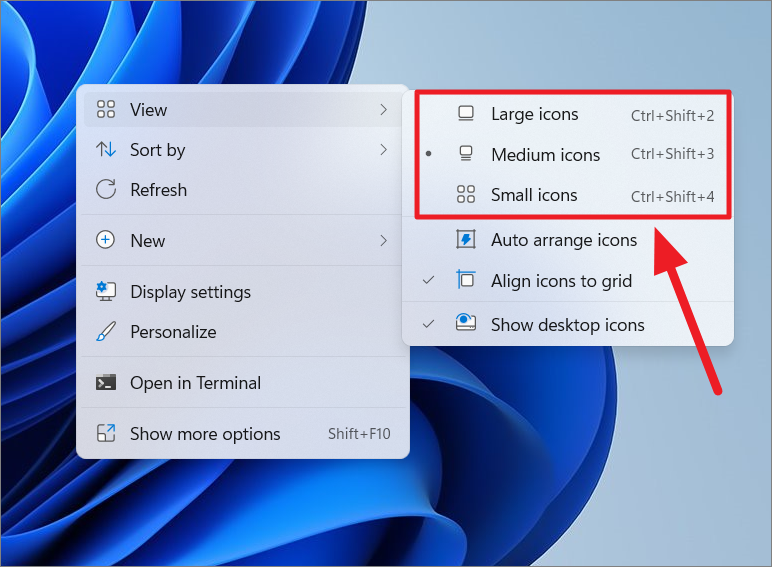The image size is (772, 567).
Task: Click the New plus circle icon
Action: pyautogui.click(x=105, y=240)
